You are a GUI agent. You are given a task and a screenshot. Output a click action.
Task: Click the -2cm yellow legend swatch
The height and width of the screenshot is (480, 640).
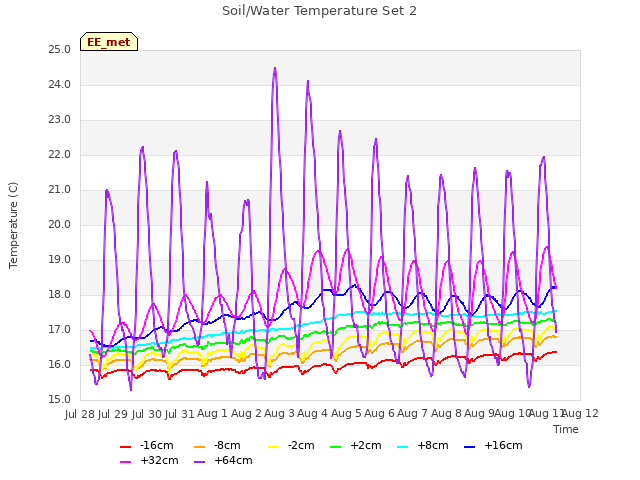click(x=274, y=447)
